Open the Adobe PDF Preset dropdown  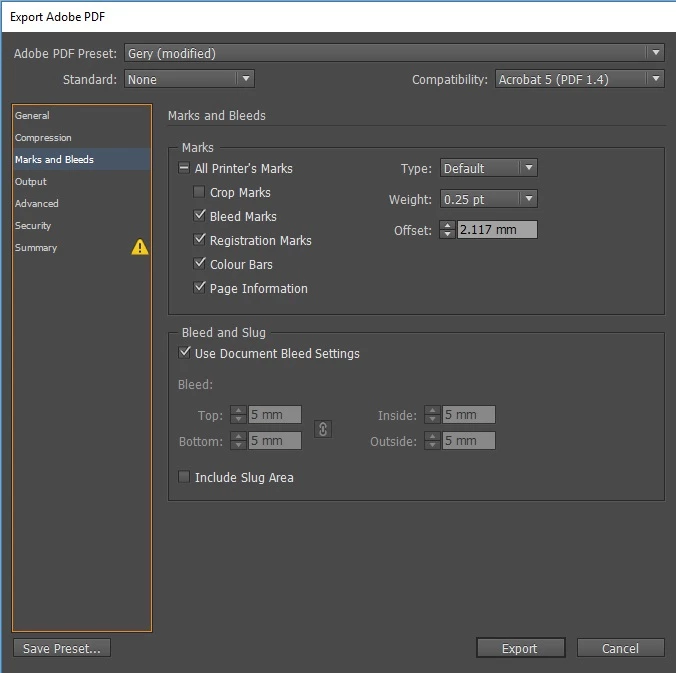coord(394,53)
